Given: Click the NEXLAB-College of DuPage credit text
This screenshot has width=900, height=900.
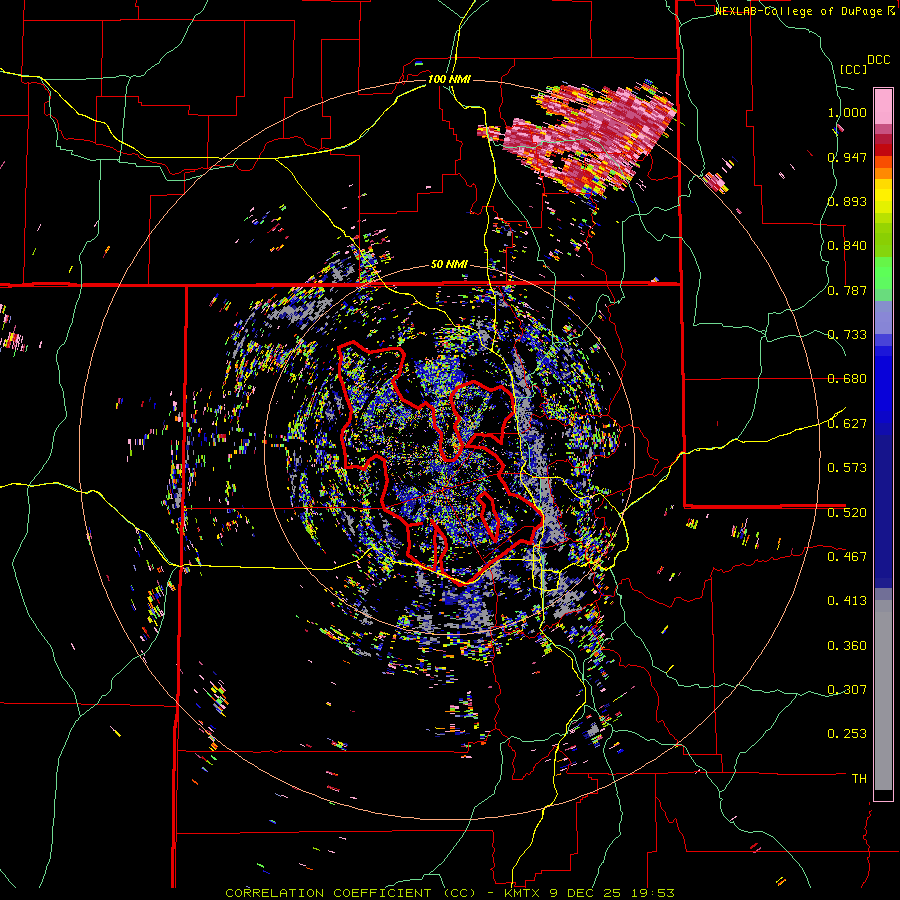Looking at the screenshot, I should click(x=804, y=11).
